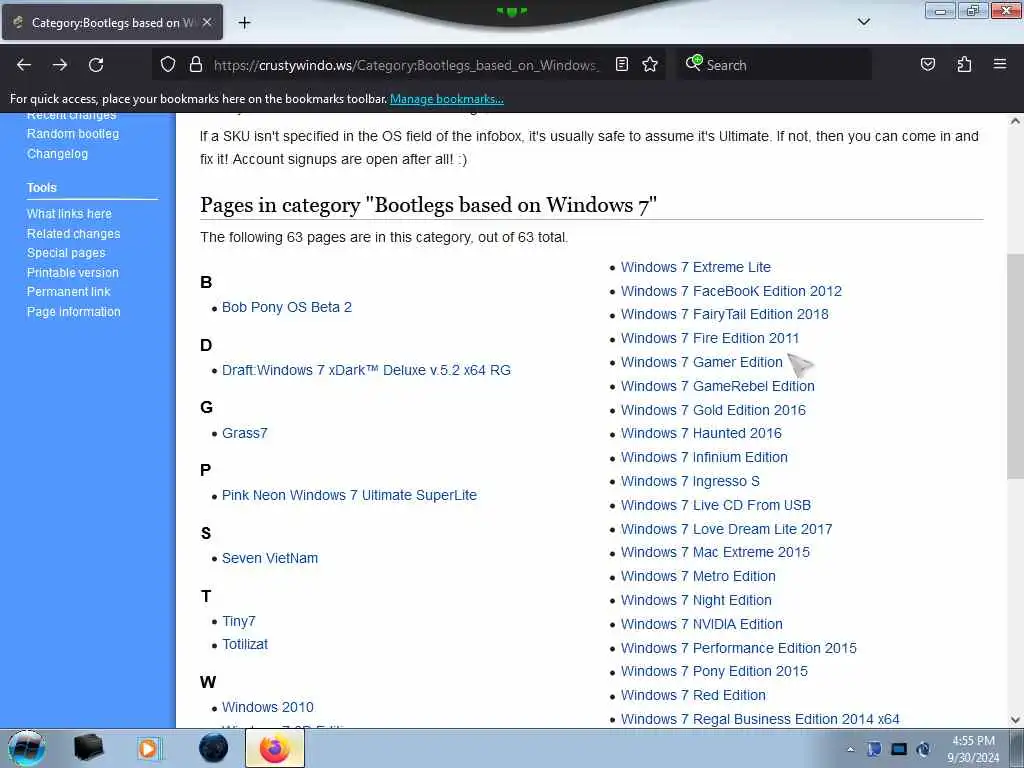Image resolution: width=1024 pixels, height=768 pixels.
Task: Open Special pages link
Action: click(66, 253)
